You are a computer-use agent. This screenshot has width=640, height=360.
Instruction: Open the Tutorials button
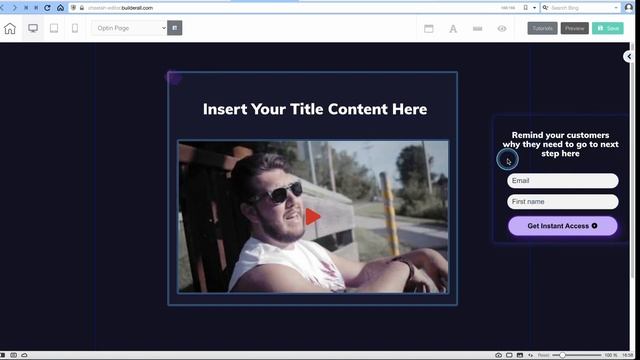[x=542, y=28]
